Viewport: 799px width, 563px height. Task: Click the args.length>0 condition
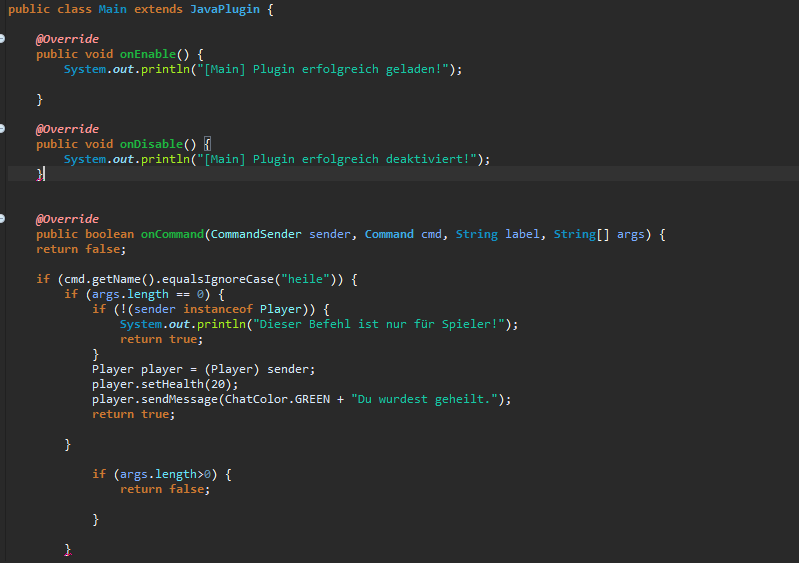[165, 474]
